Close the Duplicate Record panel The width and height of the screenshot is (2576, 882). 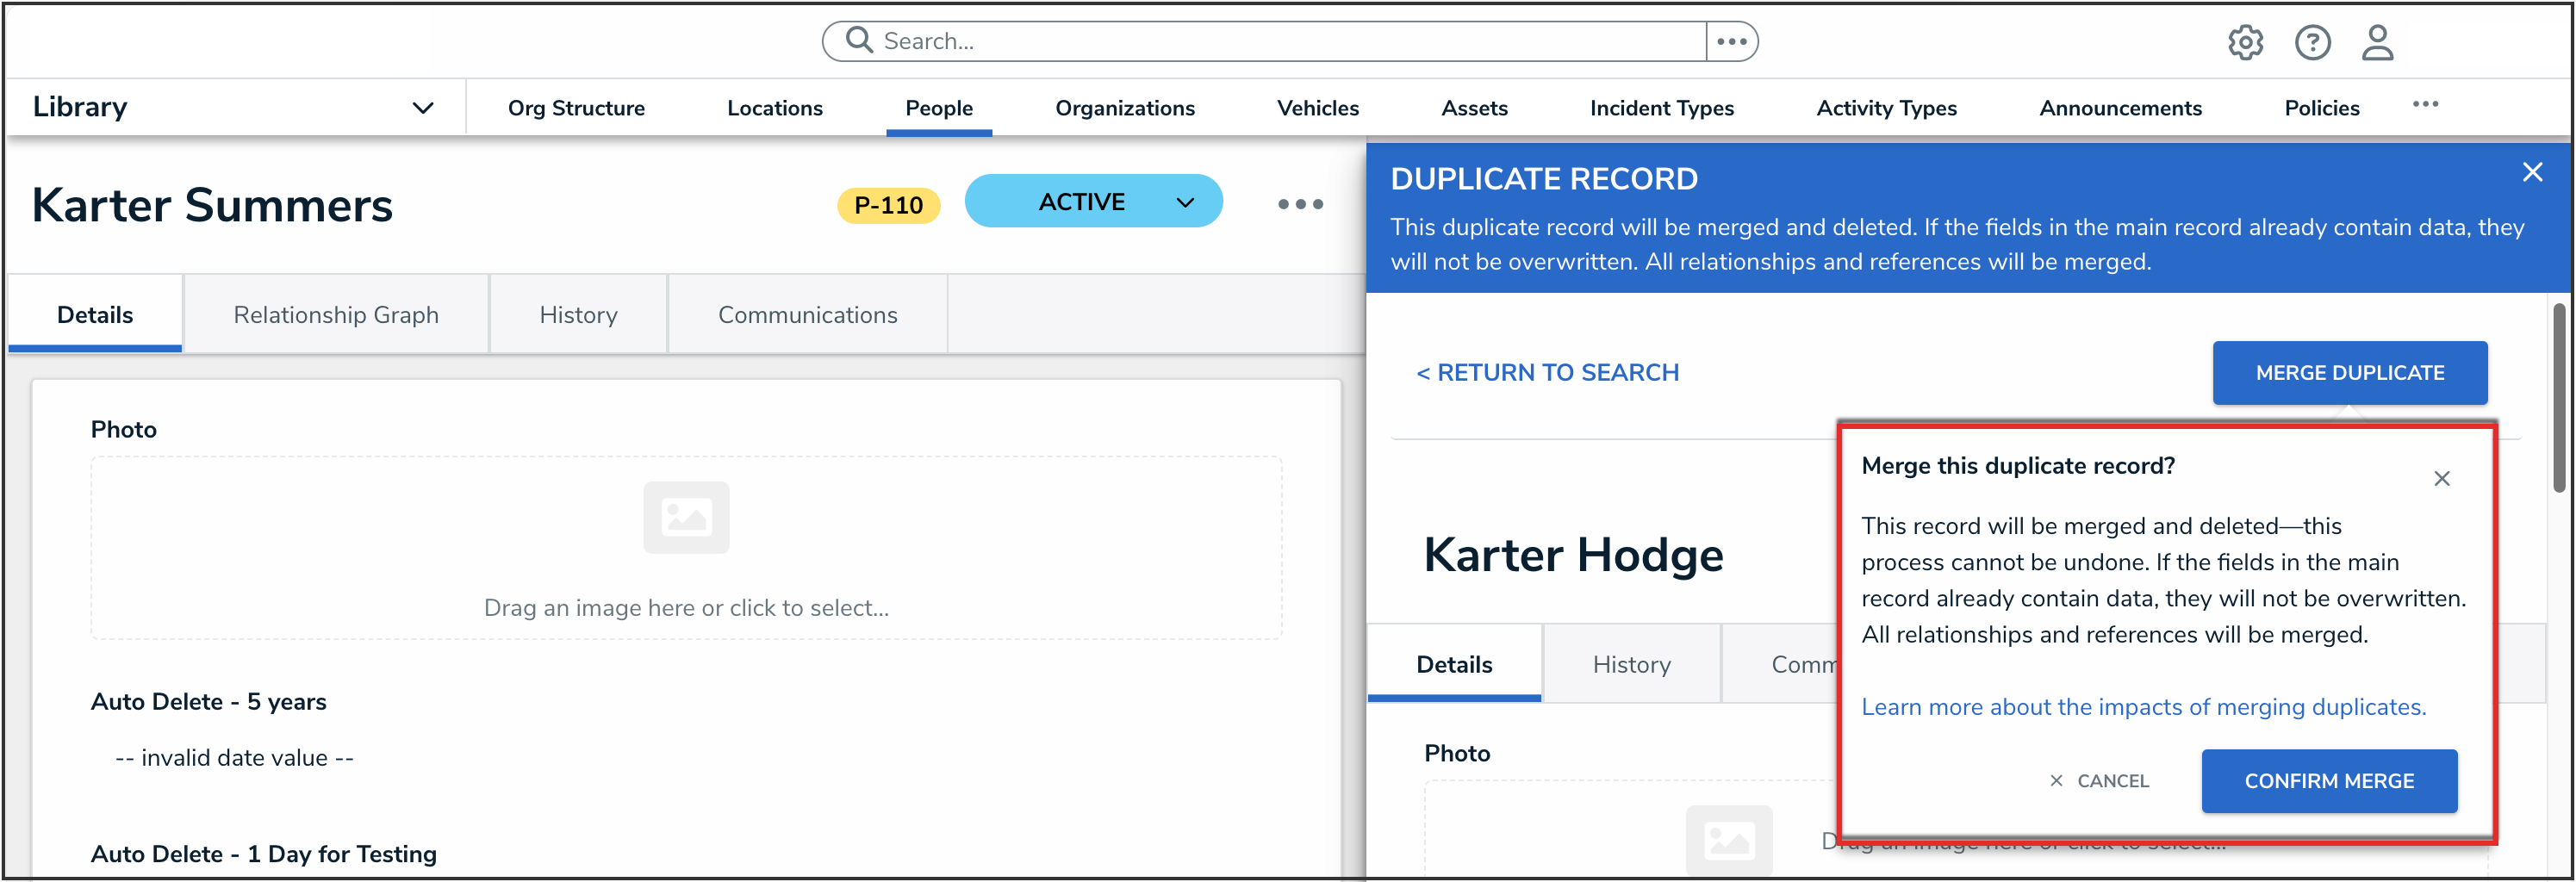pyautogui.click(x=2532, y=173)
